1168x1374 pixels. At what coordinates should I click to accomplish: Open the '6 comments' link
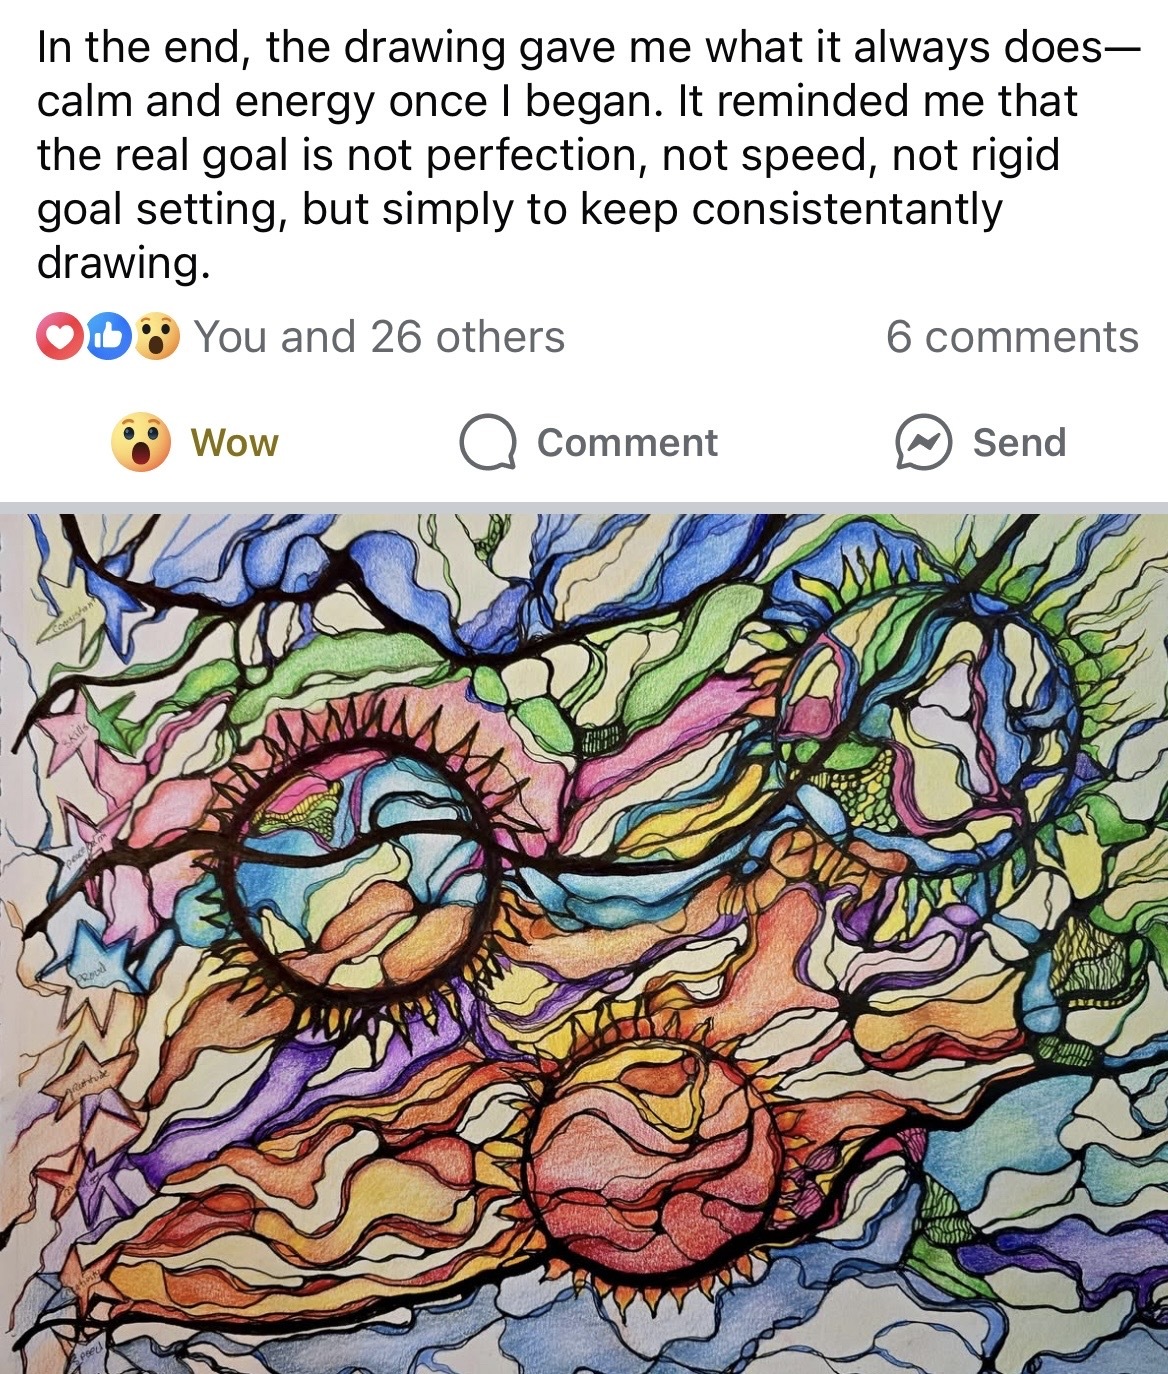[x=1012, y=337]
